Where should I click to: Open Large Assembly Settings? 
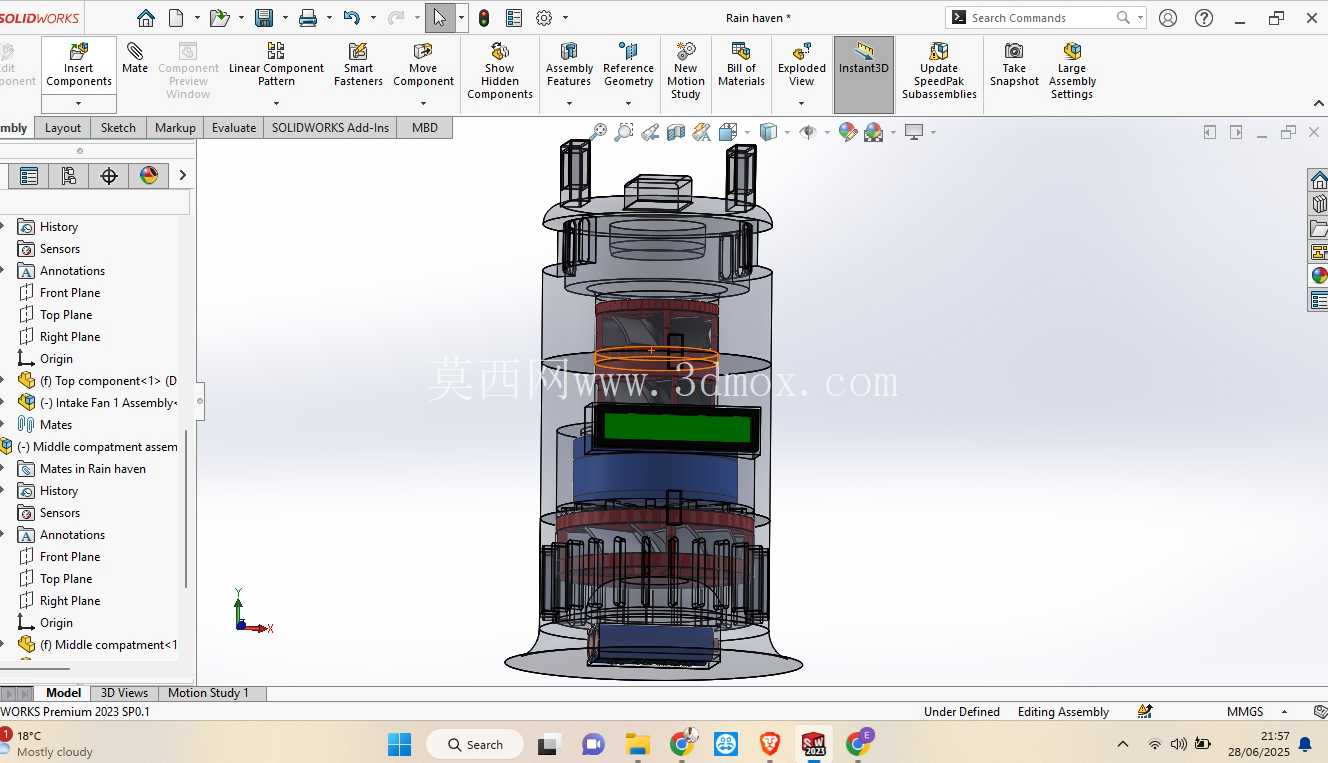pyautogui.click(x=1072, y=70)
